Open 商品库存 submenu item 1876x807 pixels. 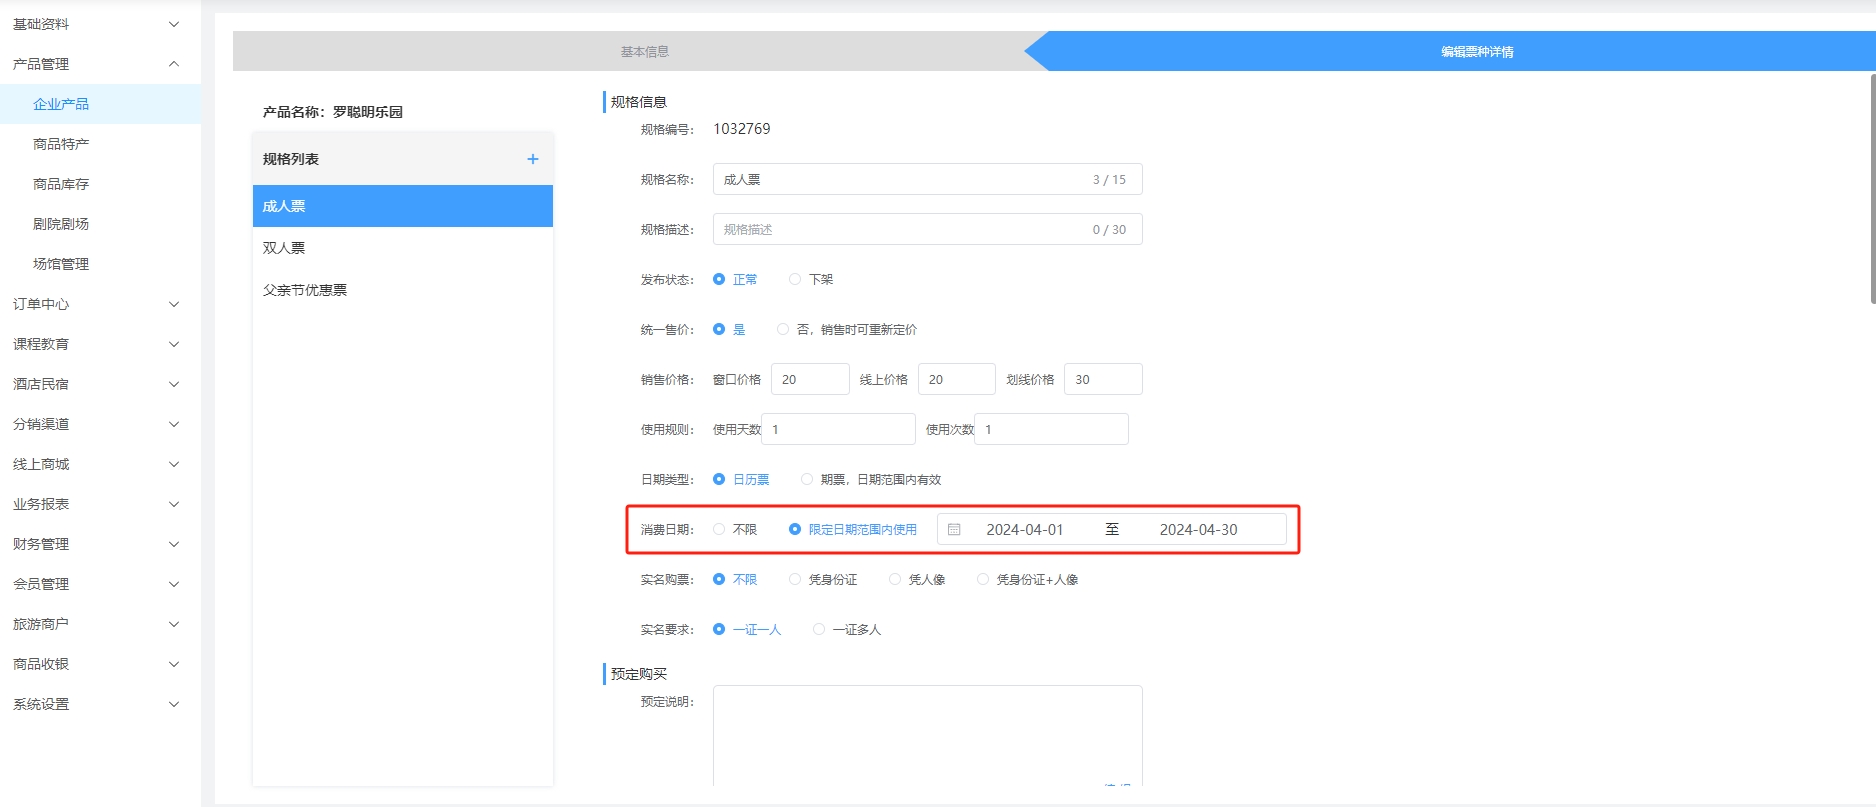(x=61, y=184)
